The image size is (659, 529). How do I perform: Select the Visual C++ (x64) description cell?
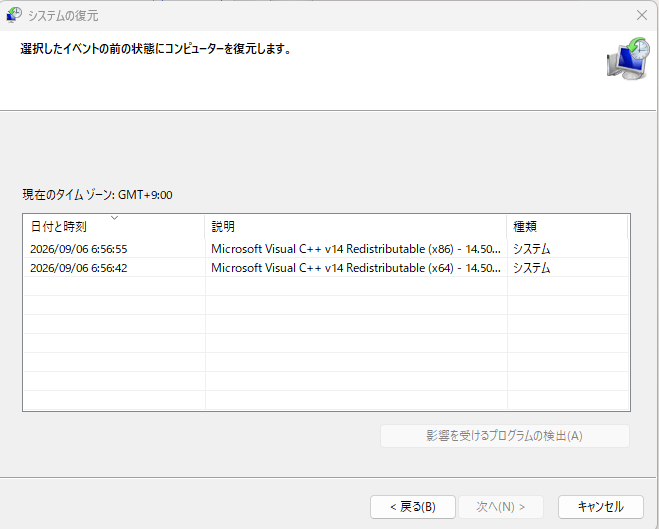(x=356, y=268)
